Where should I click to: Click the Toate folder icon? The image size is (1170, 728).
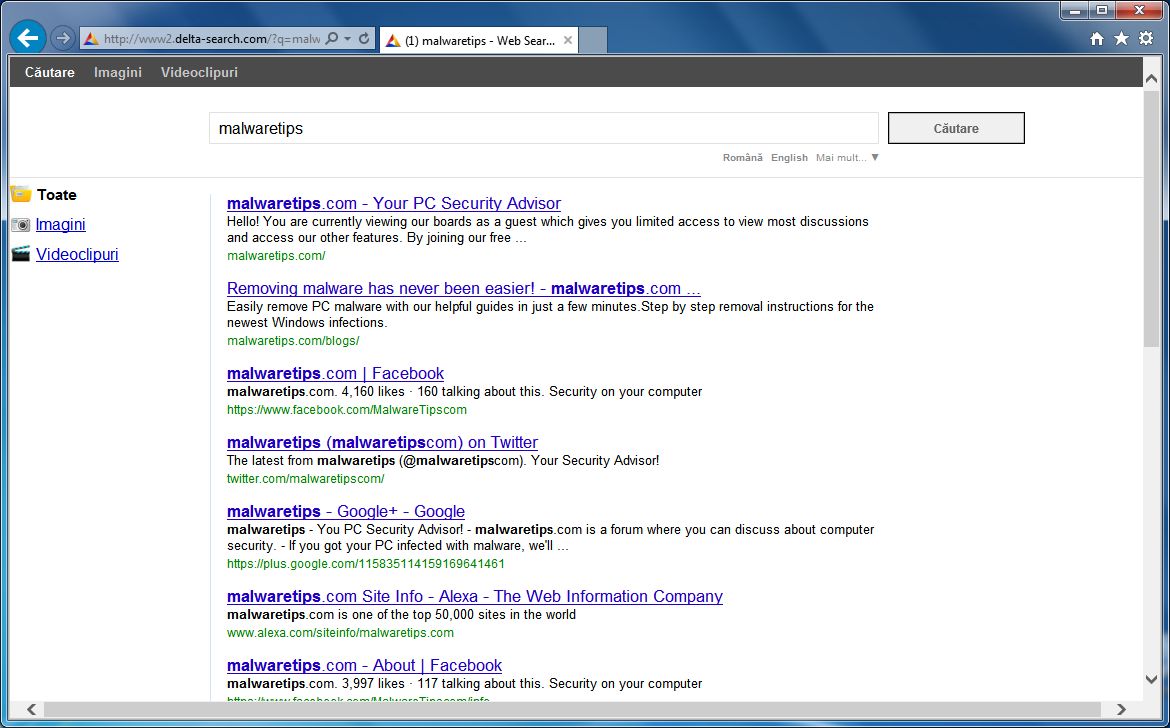(20, 194)
